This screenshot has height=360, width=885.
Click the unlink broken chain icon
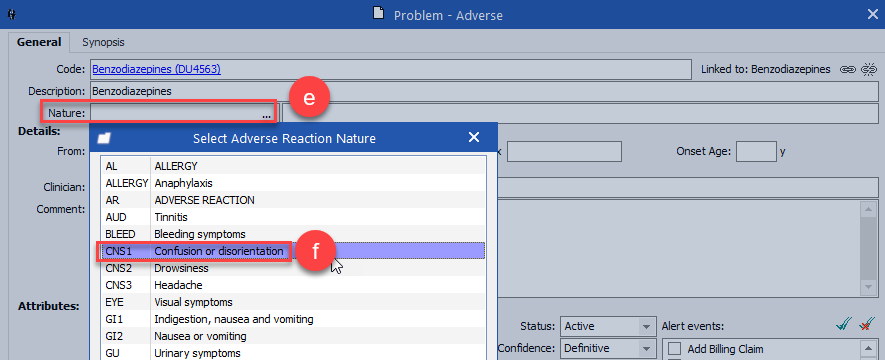pyautogui.click(x=868, y=69)
